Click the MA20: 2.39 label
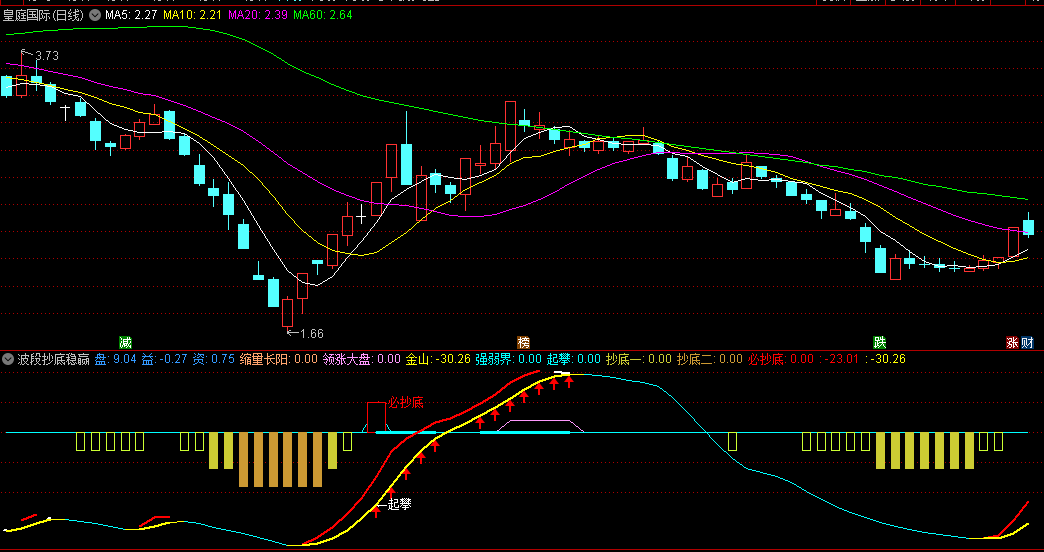 [257, 15]
